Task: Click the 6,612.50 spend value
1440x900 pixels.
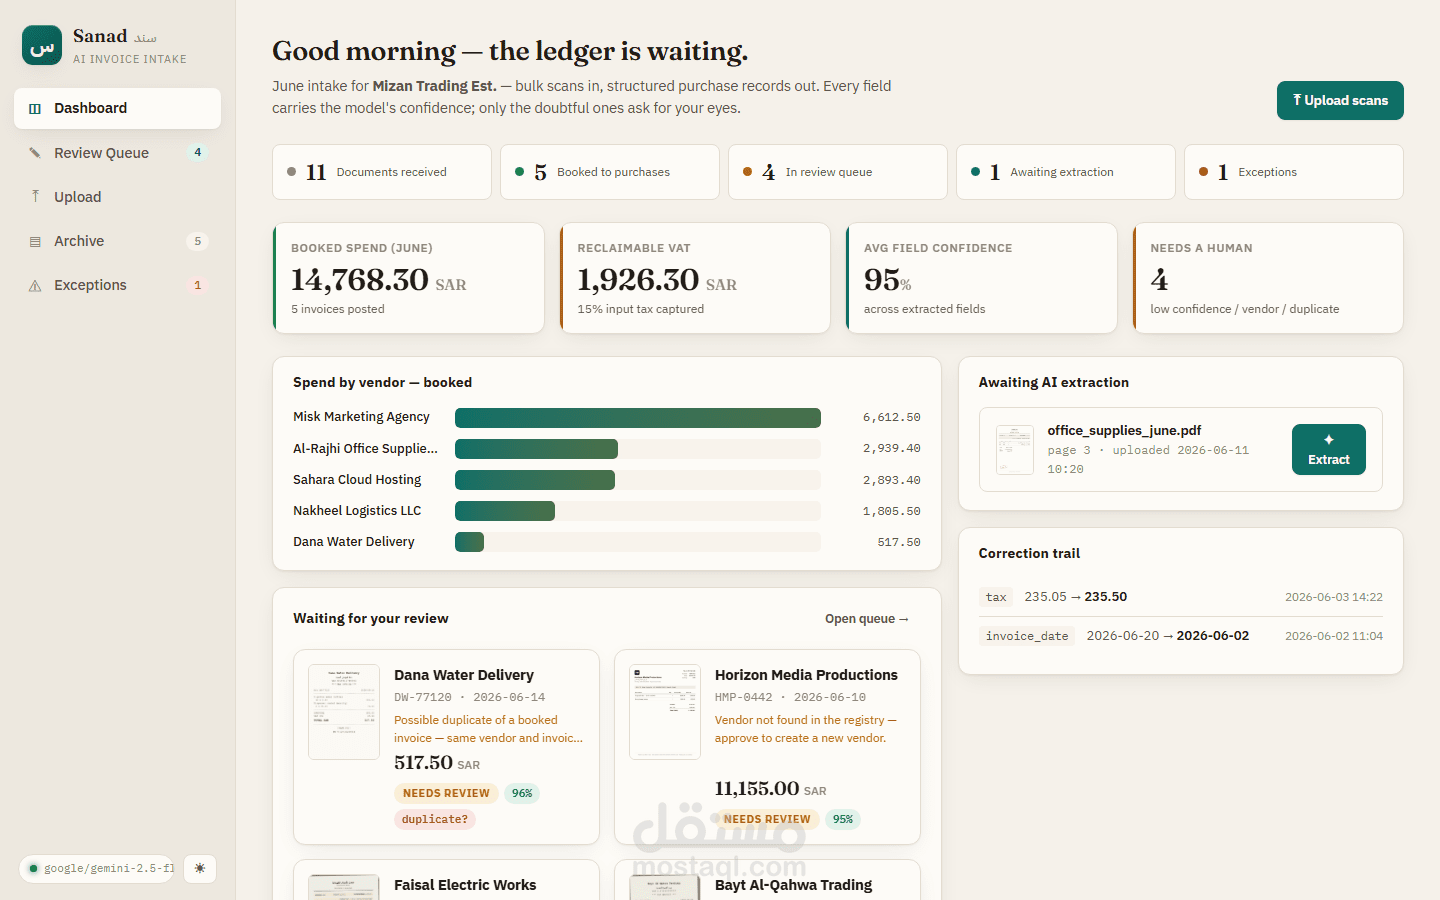Action: 892,418
